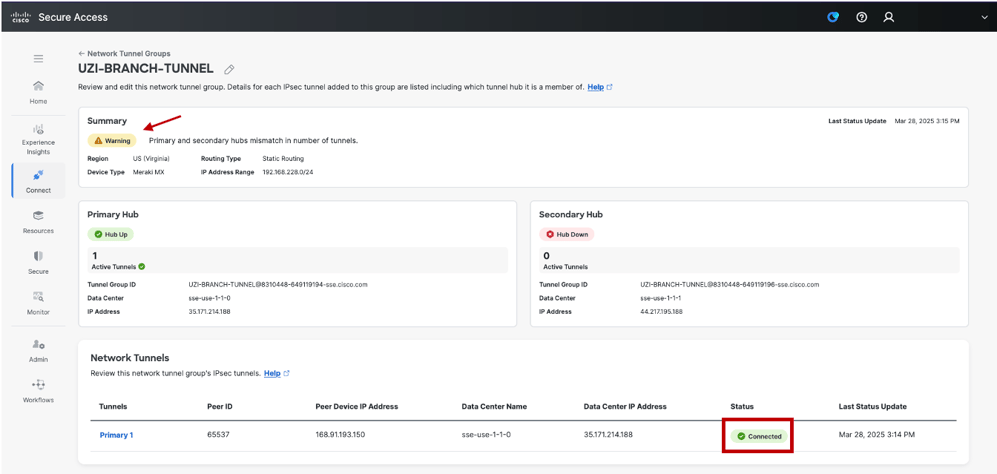The image size is (997, 474).
Task: Select the Secondary Hub Tunnel Group ID value
Action: [x=729, y=284]
